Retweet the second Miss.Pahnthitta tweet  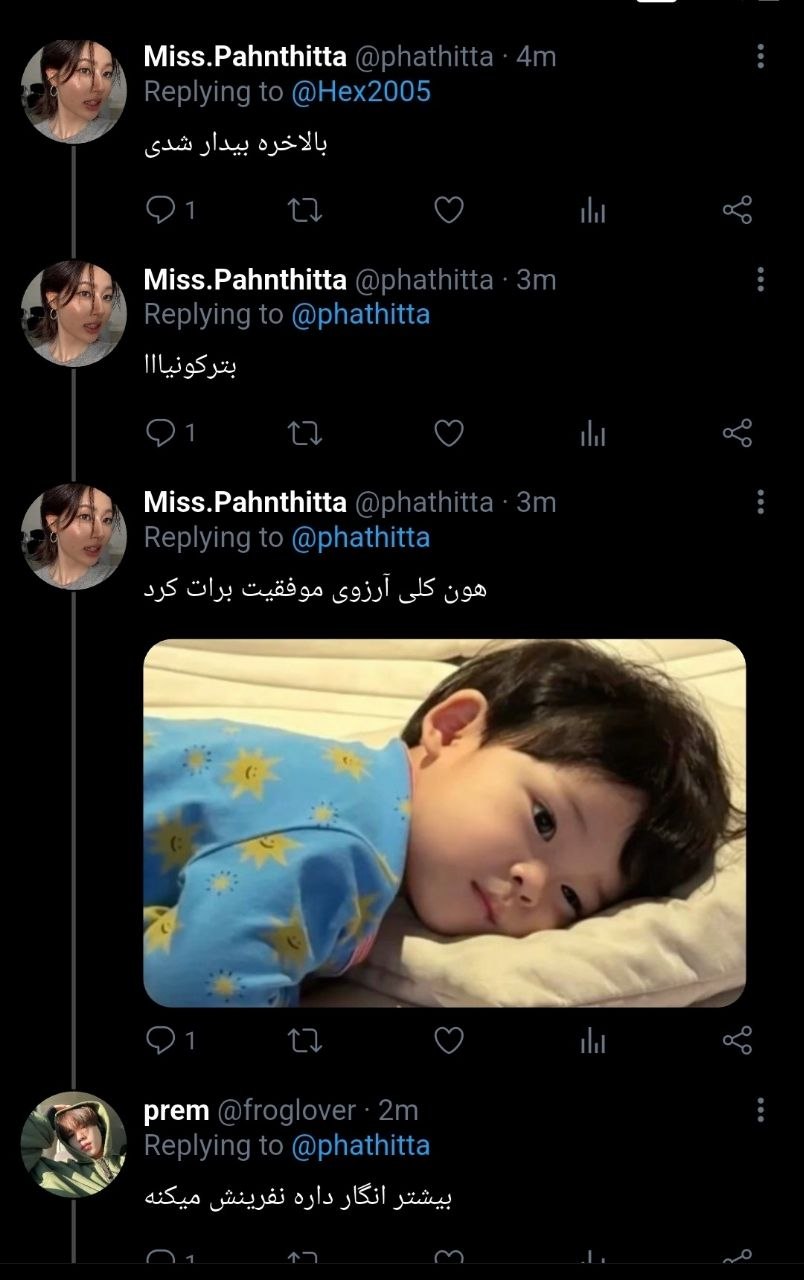click(304, 433)
